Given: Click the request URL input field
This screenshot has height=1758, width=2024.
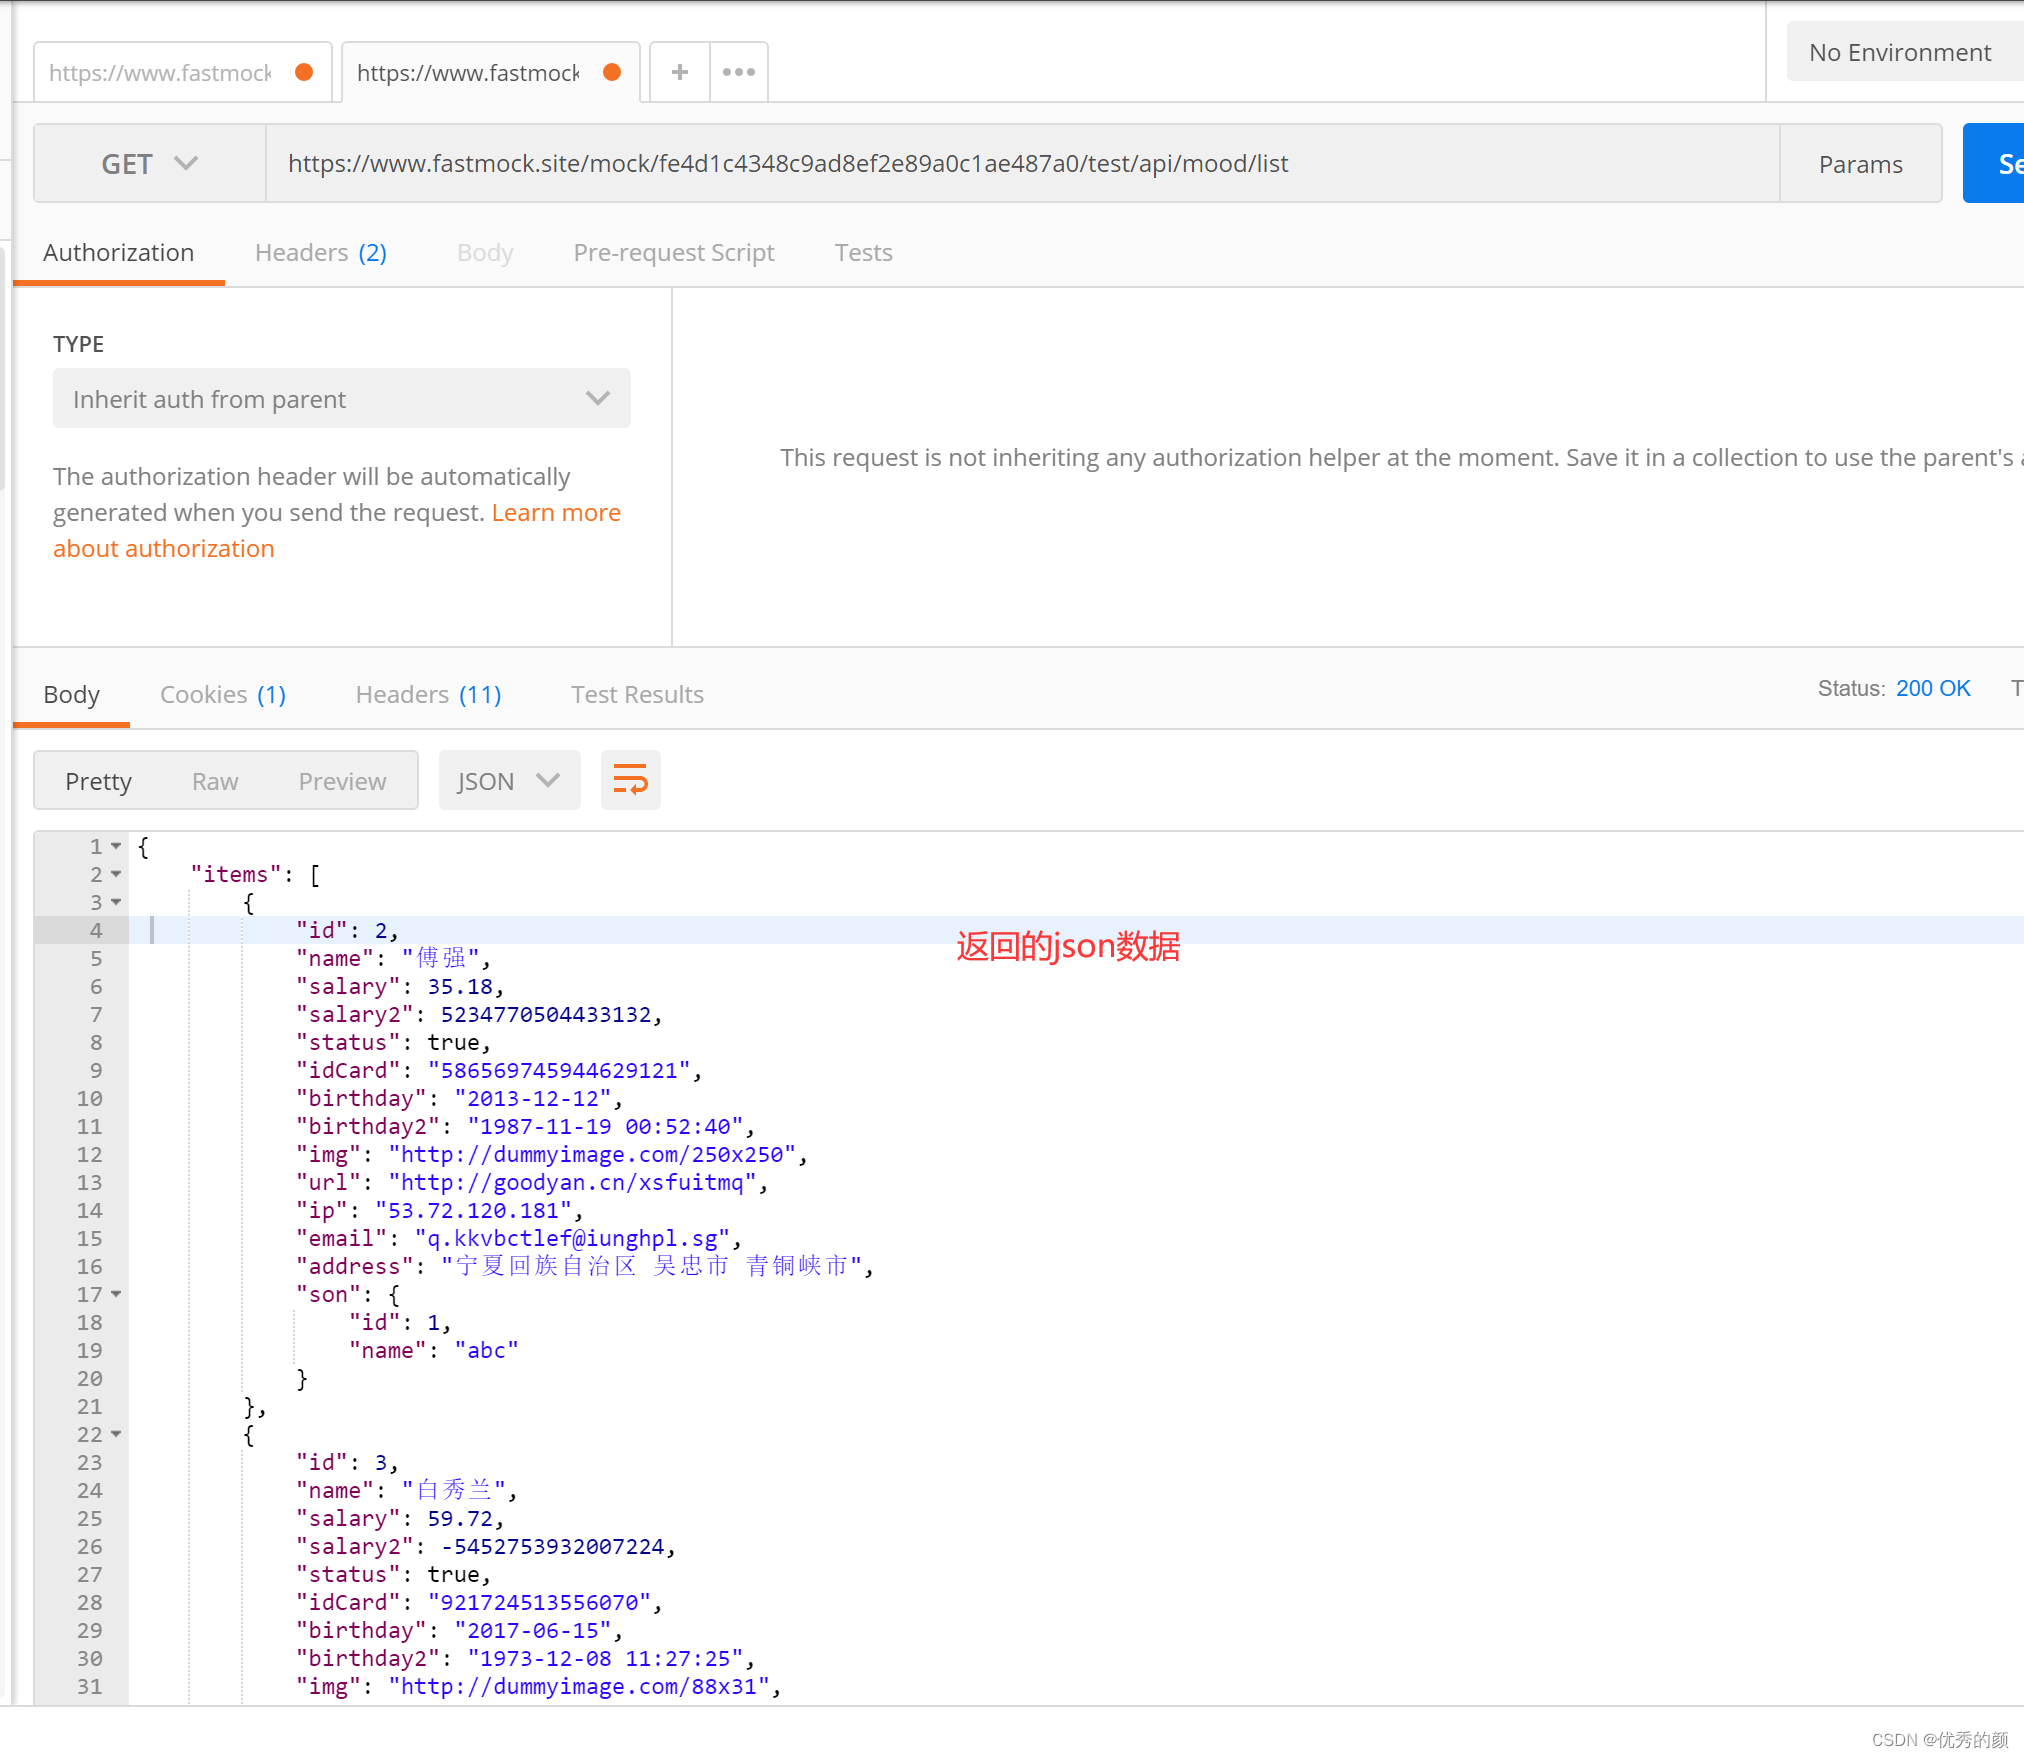Looking at the screenshot, I should tap(1020, 163).
